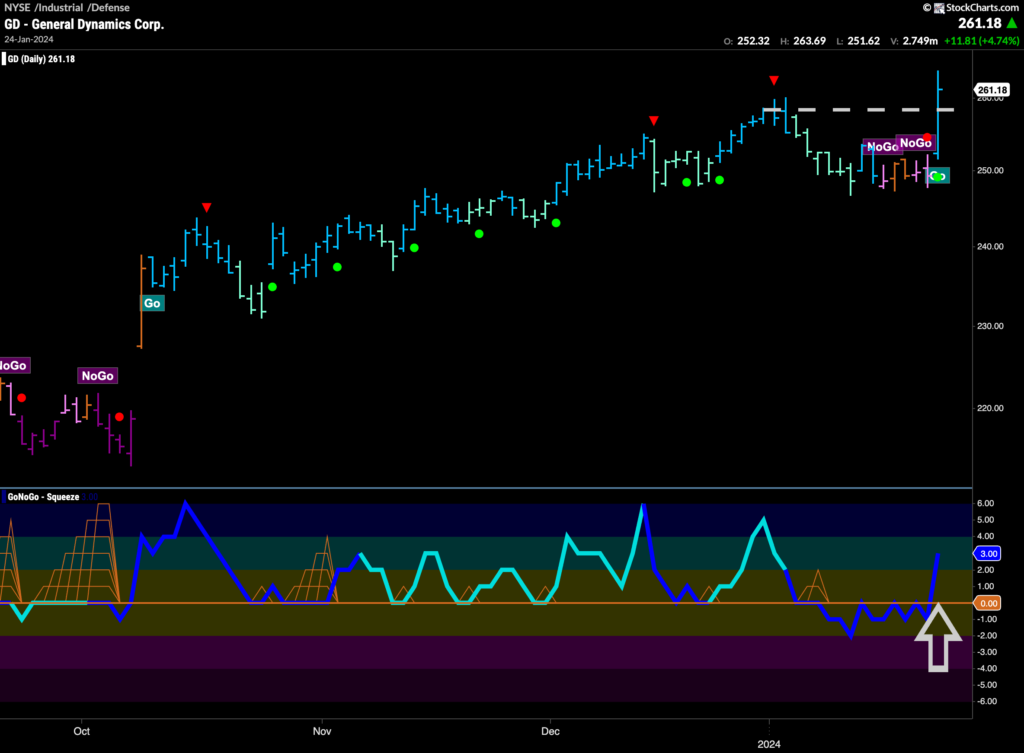Click the GD - General Dynamics Corp. title
Screen dimensions: 1024x753
[x=84, y=24]
